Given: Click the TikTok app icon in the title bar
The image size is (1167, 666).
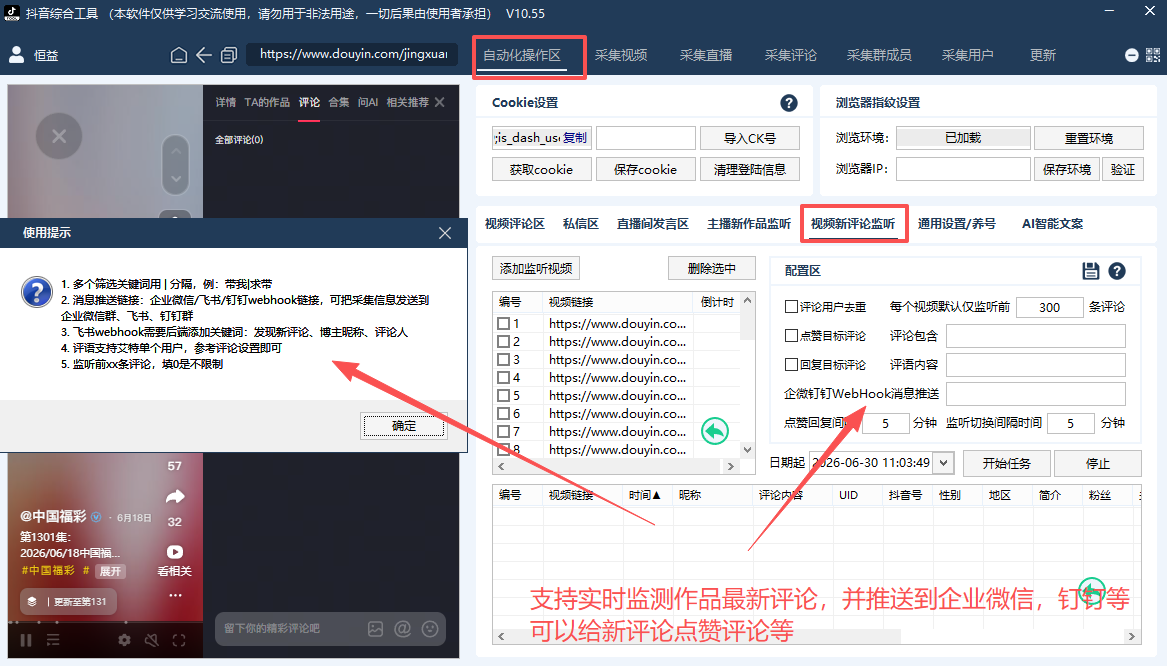Looking at the screenshot, I should coord(12,13).
